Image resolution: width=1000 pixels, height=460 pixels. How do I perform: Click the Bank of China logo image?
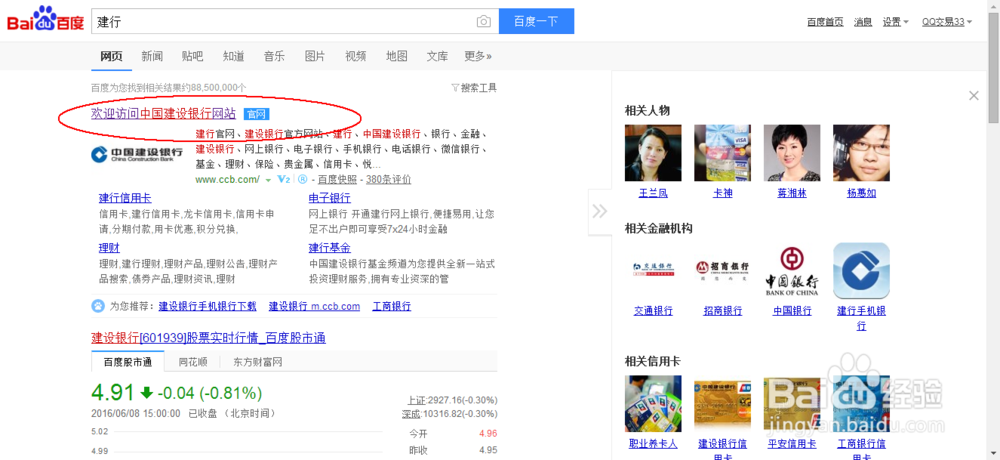click(x=791, y=271)
